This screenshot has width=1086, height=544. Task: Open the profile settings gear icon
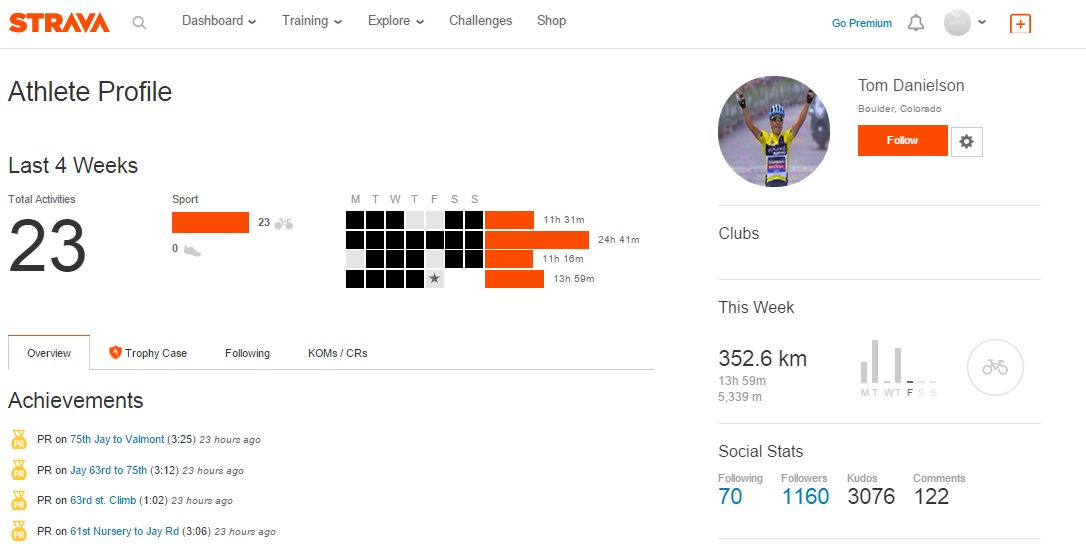966,142
